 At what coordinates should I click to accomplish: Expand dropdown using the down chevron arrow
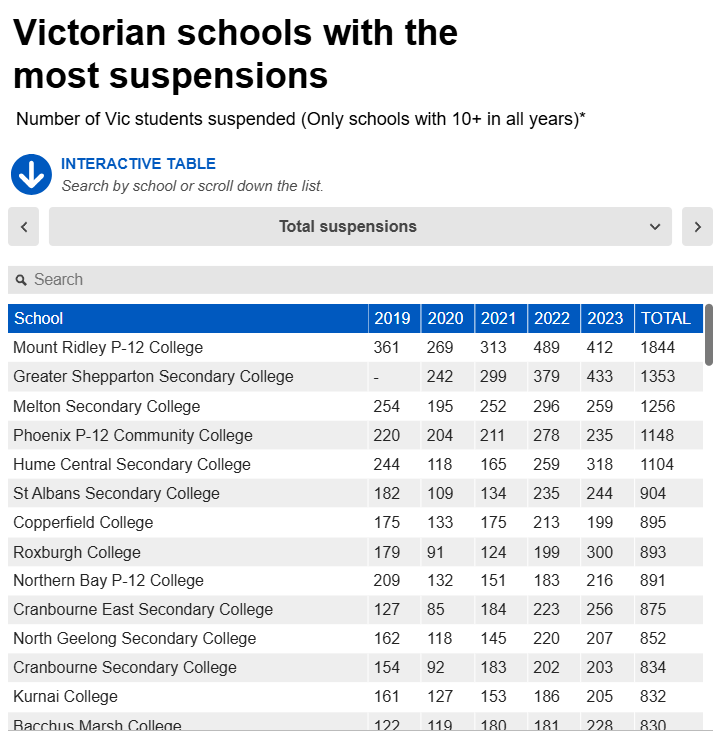pyautogui.click(x=655, y=227)
